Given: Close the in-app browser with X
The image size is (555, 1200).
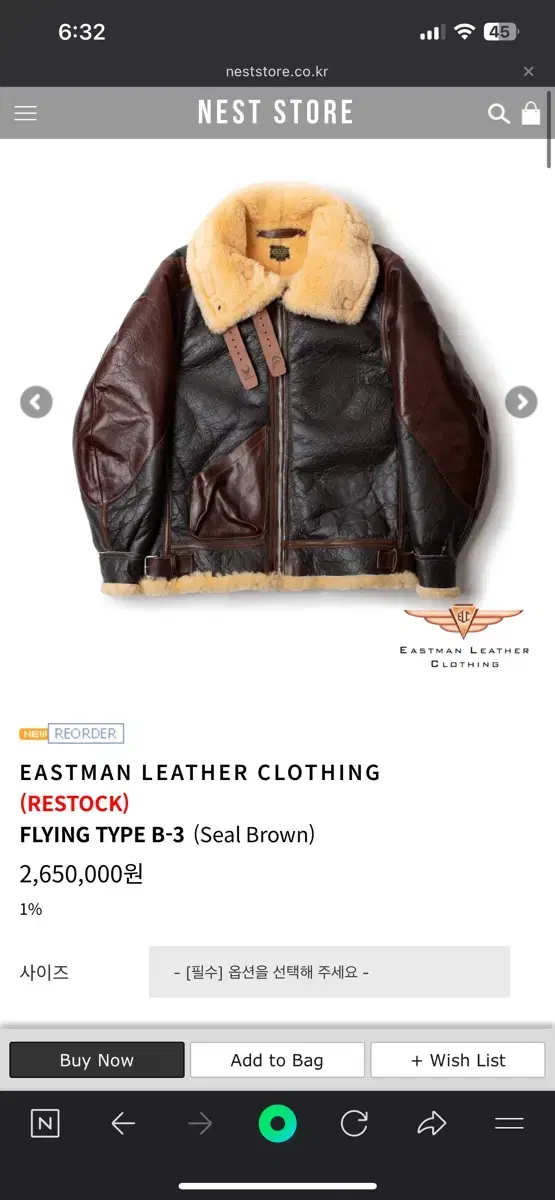Looking at the screenshot, I should tap(529, 71).
